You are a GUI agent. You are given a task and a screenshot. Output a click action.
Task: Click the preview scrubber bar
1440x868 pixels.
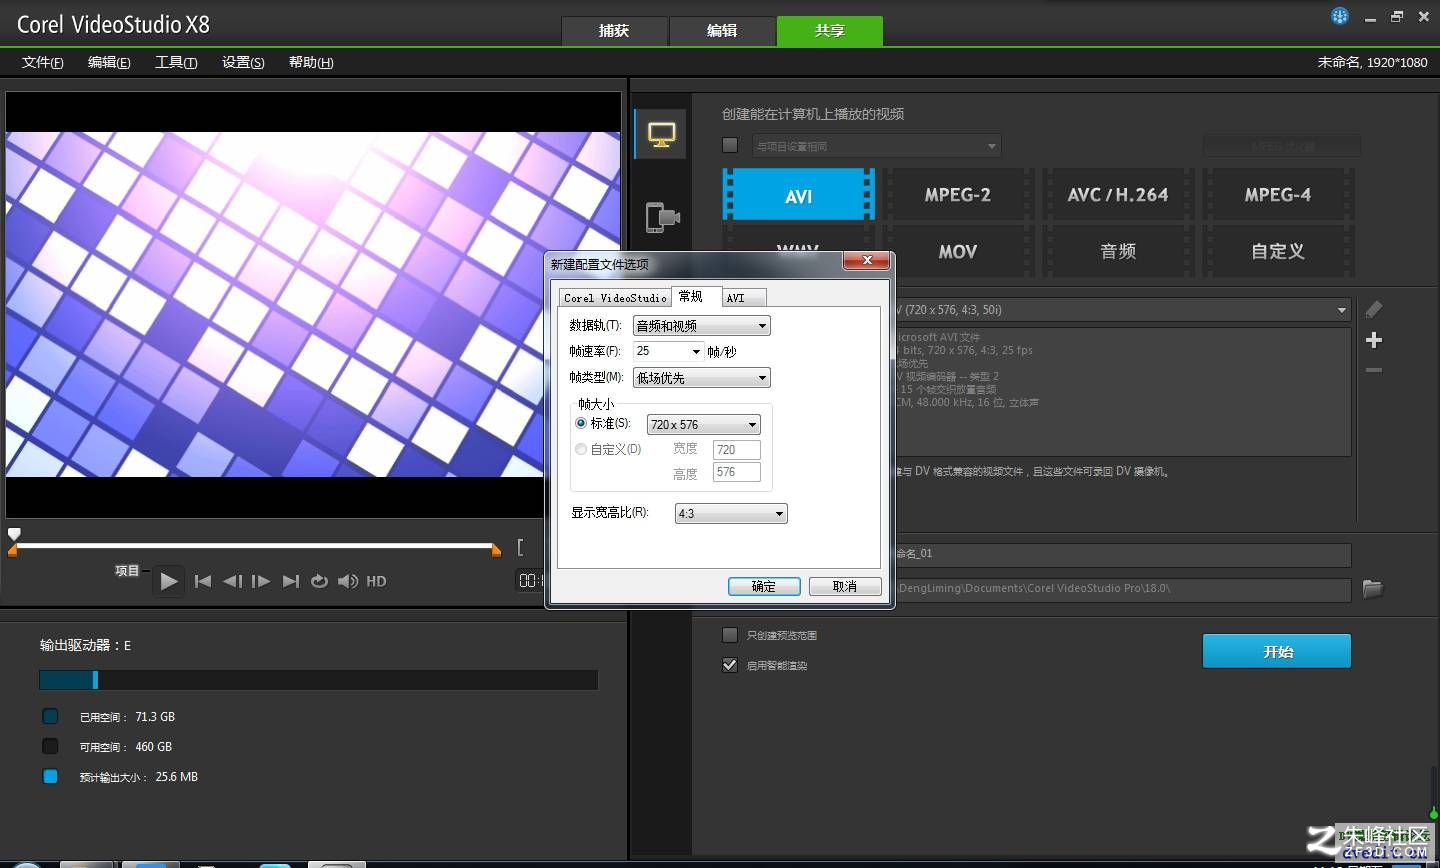[255, 546]
